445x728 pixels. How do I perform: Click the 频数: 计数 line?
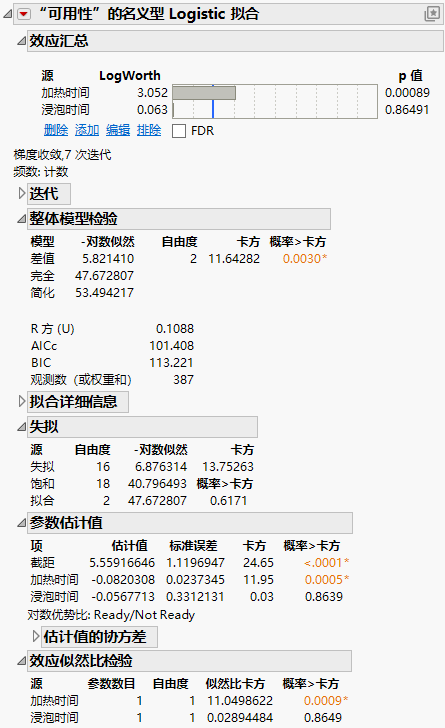point(41,172)
